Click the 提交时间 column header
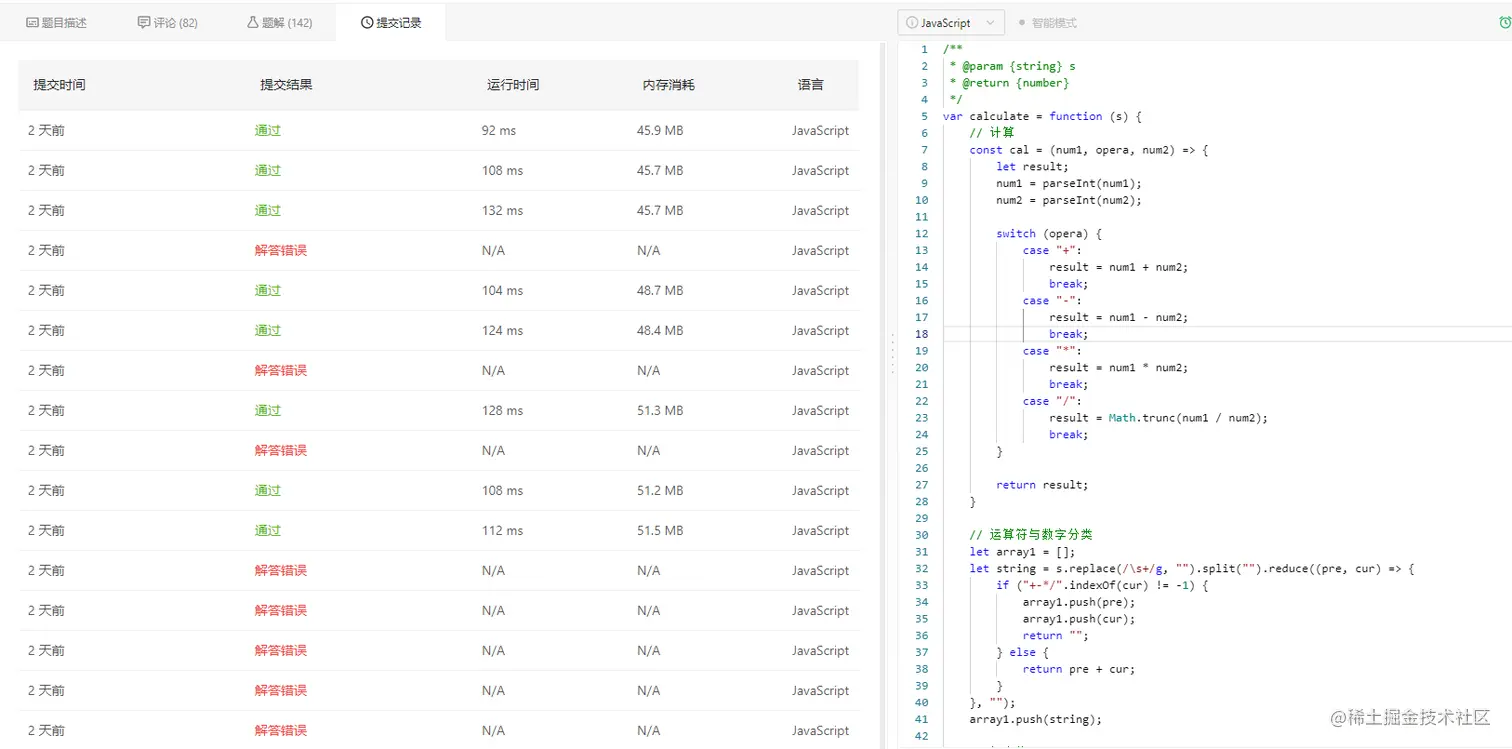Image resolution: width=1512 pixels, height=749 pixels. (59, 85)
